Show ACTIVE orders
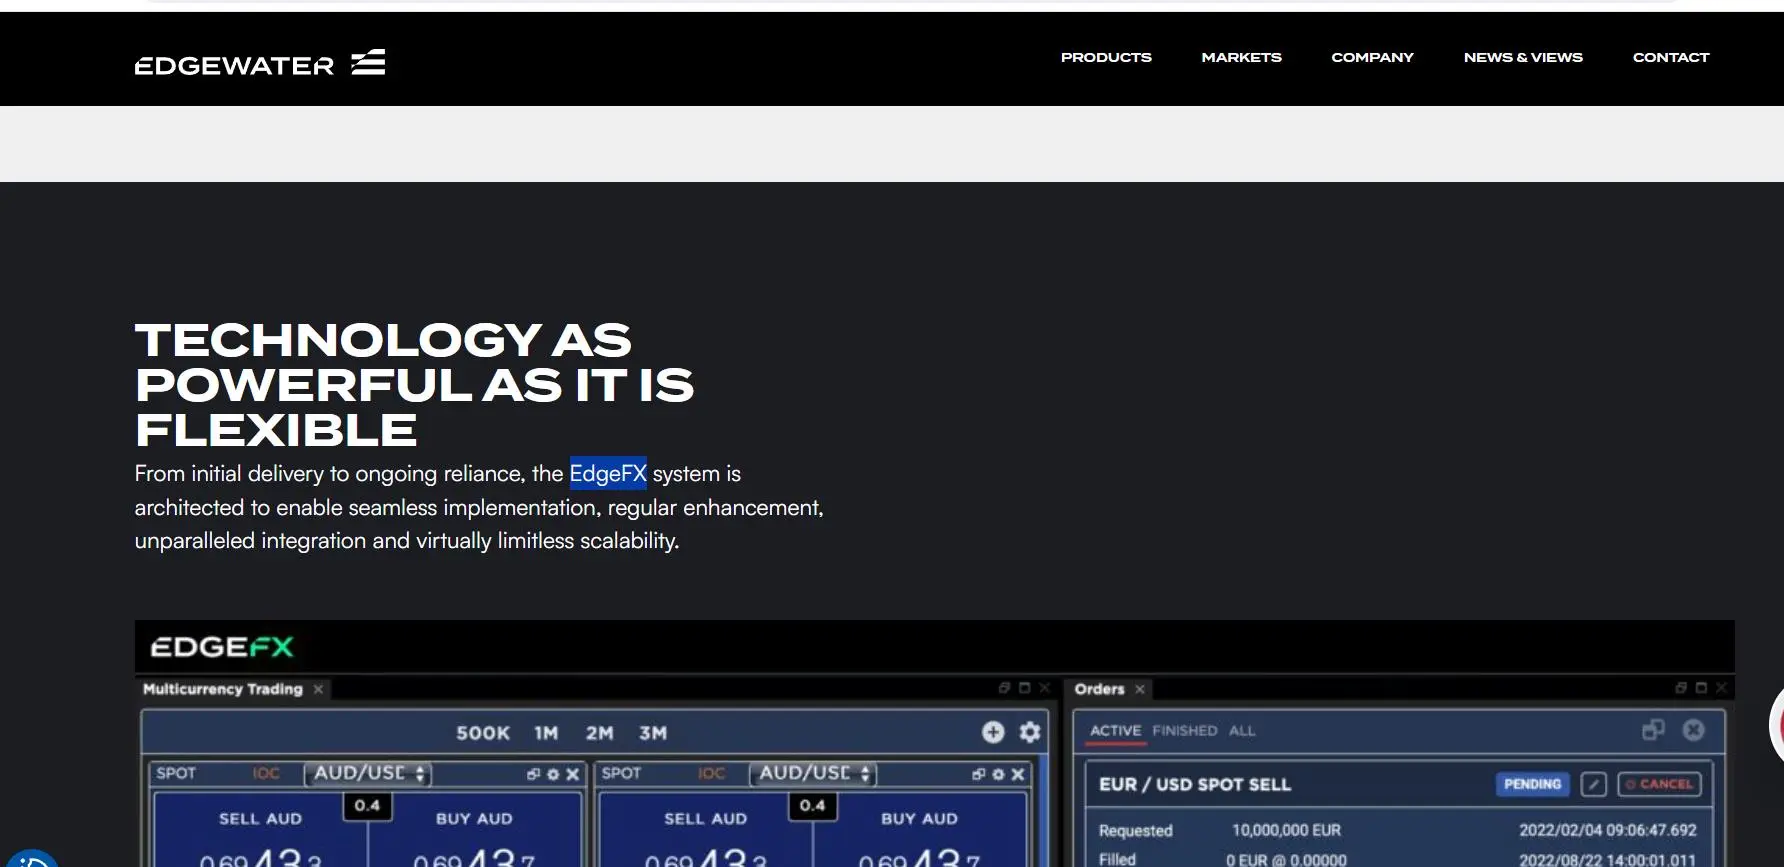This screenshot has width=1784, height=867. (1115, 731)
